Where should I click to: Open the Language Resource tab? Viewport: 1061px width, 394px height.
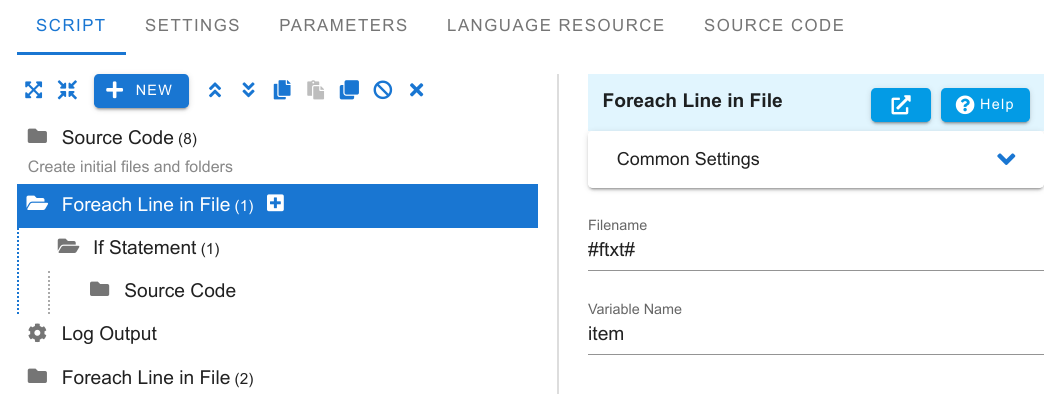pyautogui.click(x=556, y=26)
